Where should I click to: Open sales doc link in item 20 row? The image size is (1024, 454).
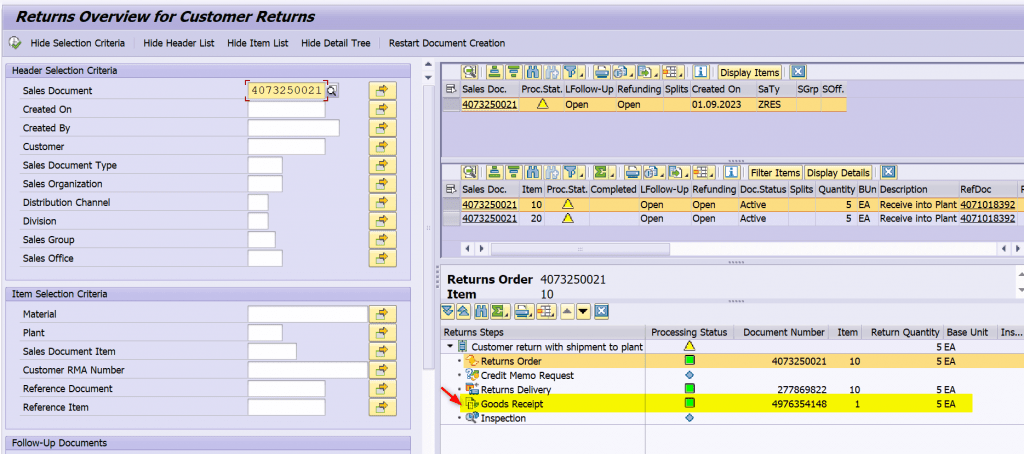489,219
